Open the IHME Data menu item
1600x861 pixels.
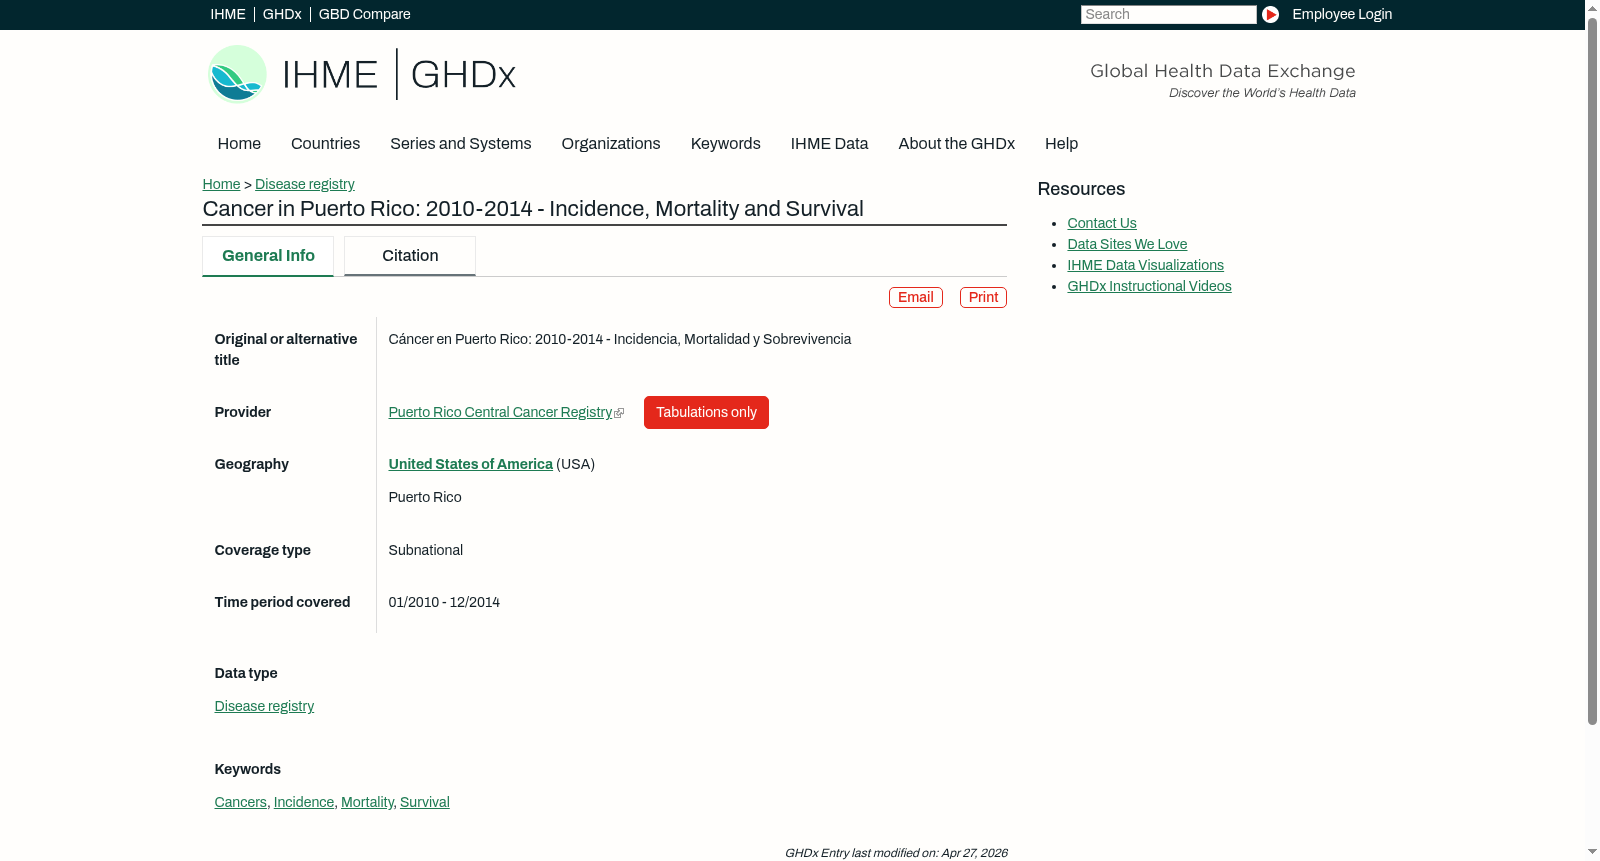[829, 144]
